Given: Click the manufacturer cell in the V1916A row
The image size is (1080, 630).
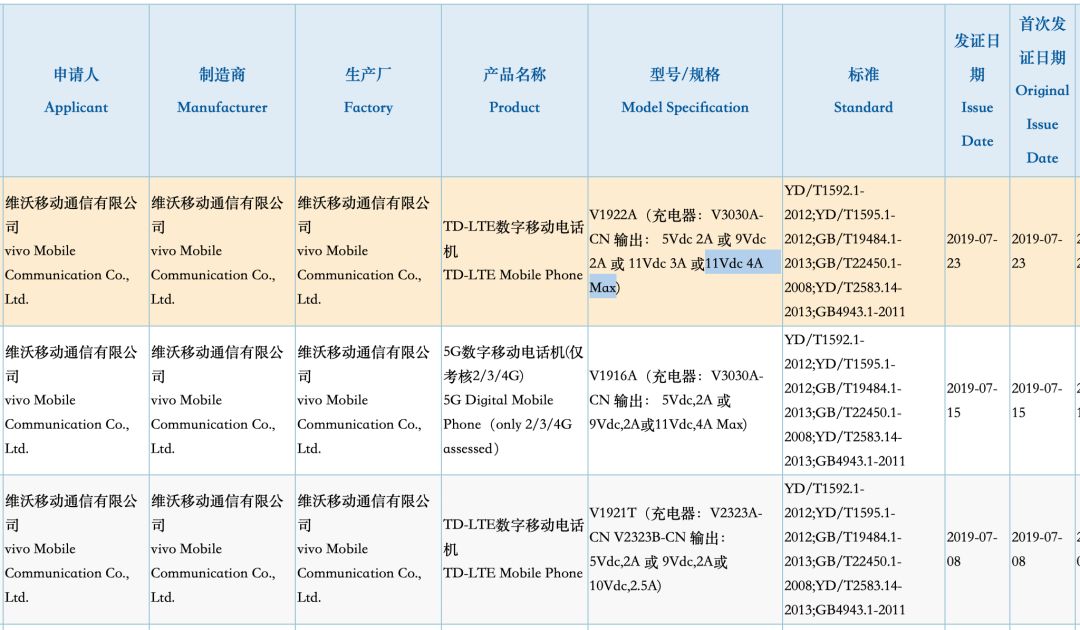Looking at the screenshot, I should (222, 400).
